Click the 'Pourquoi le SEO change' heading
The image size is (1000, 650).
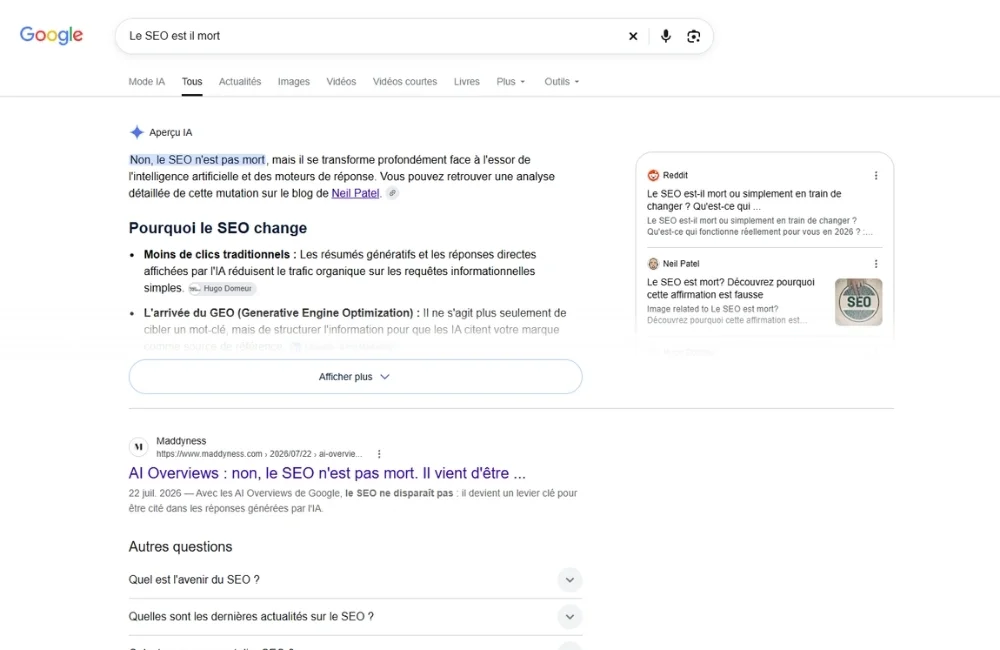click(217, 228)
